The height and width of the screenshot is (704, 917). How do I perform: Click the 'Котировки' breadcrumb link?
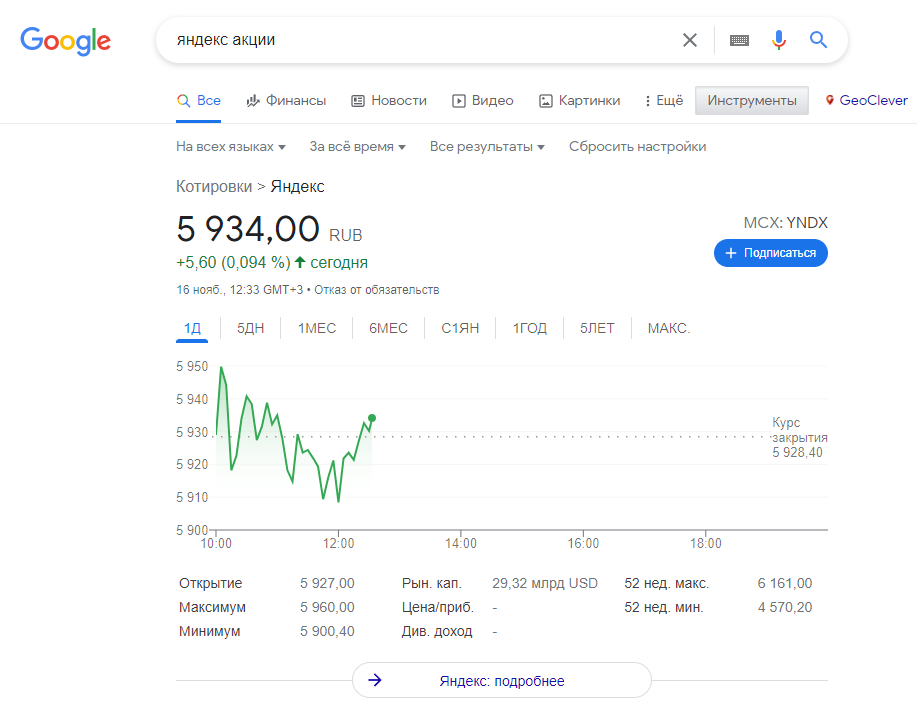tap(214, 187)
